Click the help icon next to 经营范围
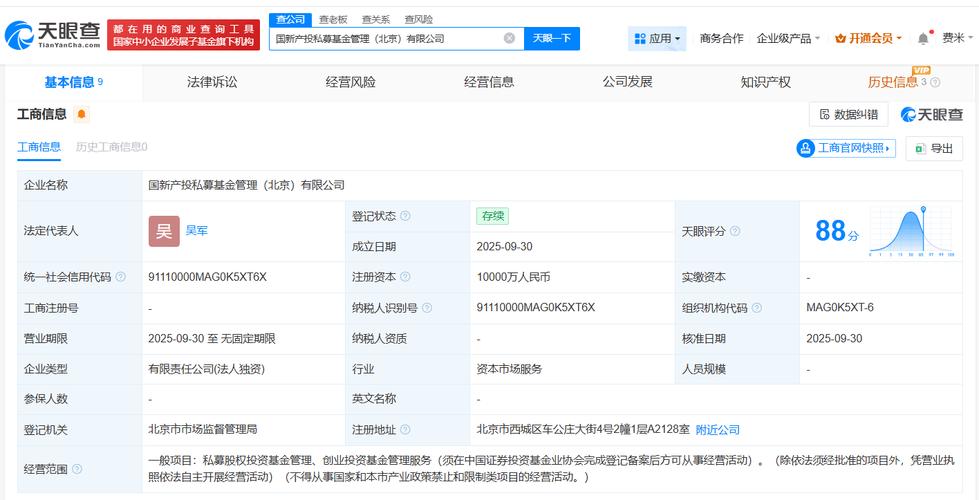This screenshot has height=500, width=979. point(77,468)
